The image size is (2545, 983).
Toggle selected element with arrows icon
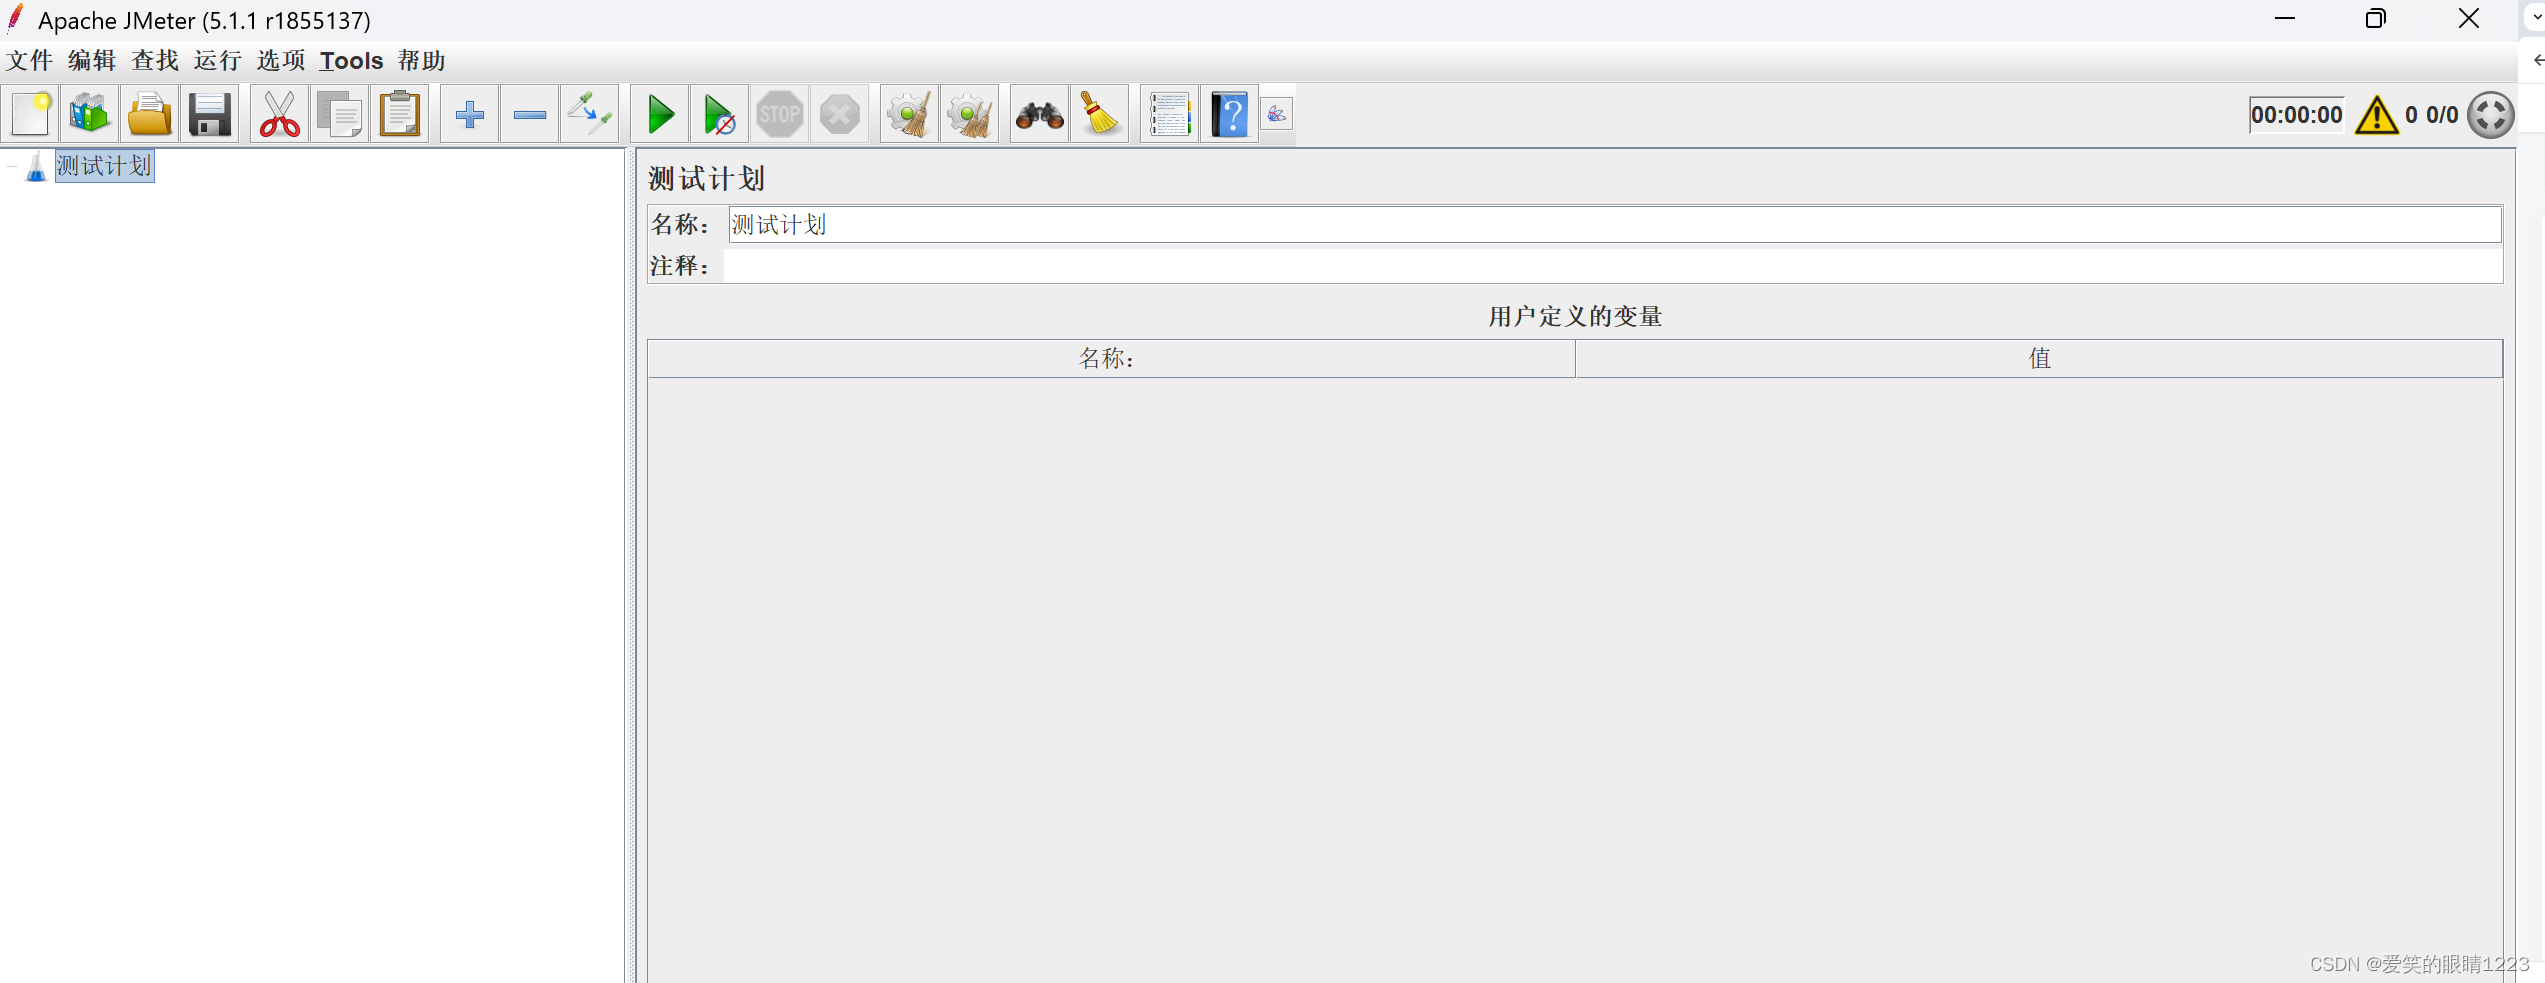pos(590,115)
